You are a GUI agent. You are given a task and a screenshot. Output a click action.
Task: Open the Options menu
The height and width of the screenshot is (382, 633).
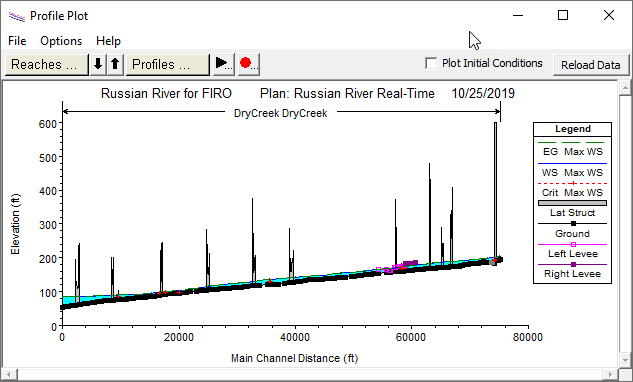[61, 41]
